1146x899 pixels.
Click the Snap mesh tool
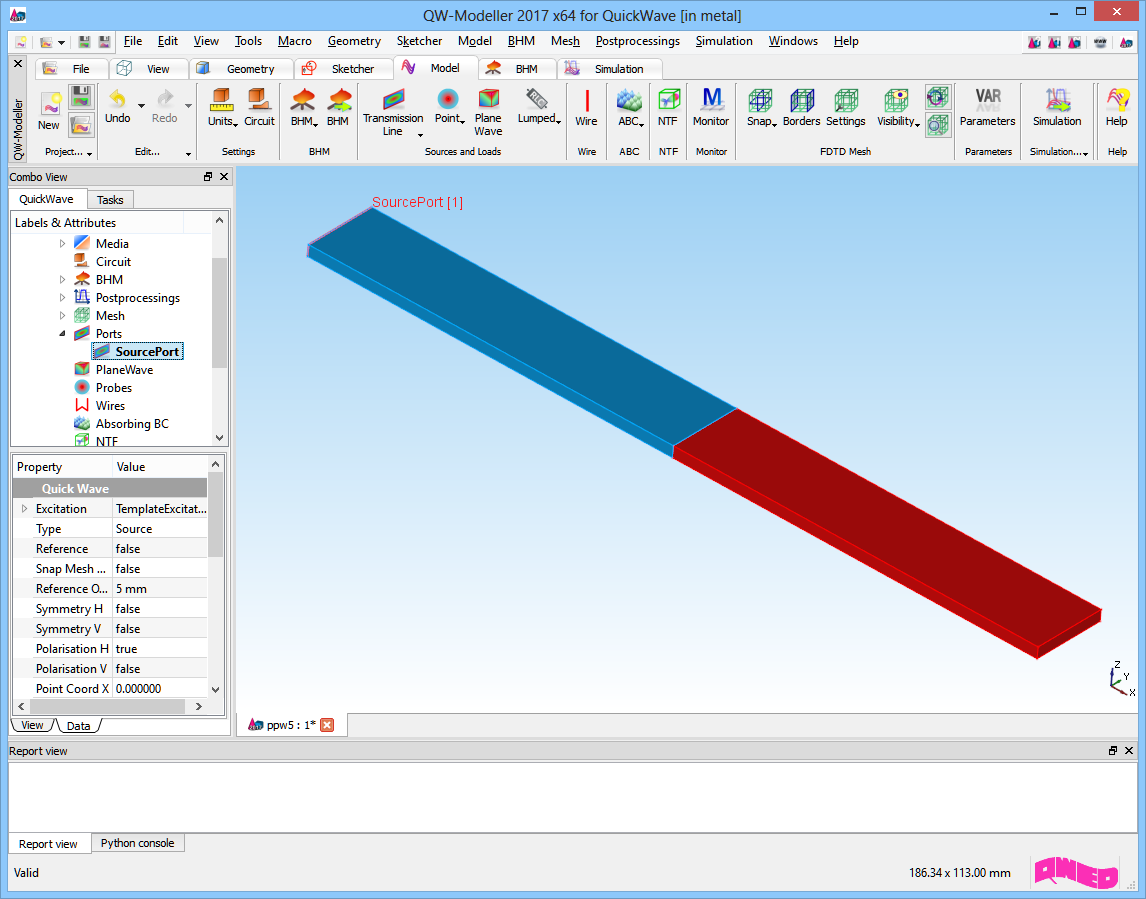click(760, 107)
